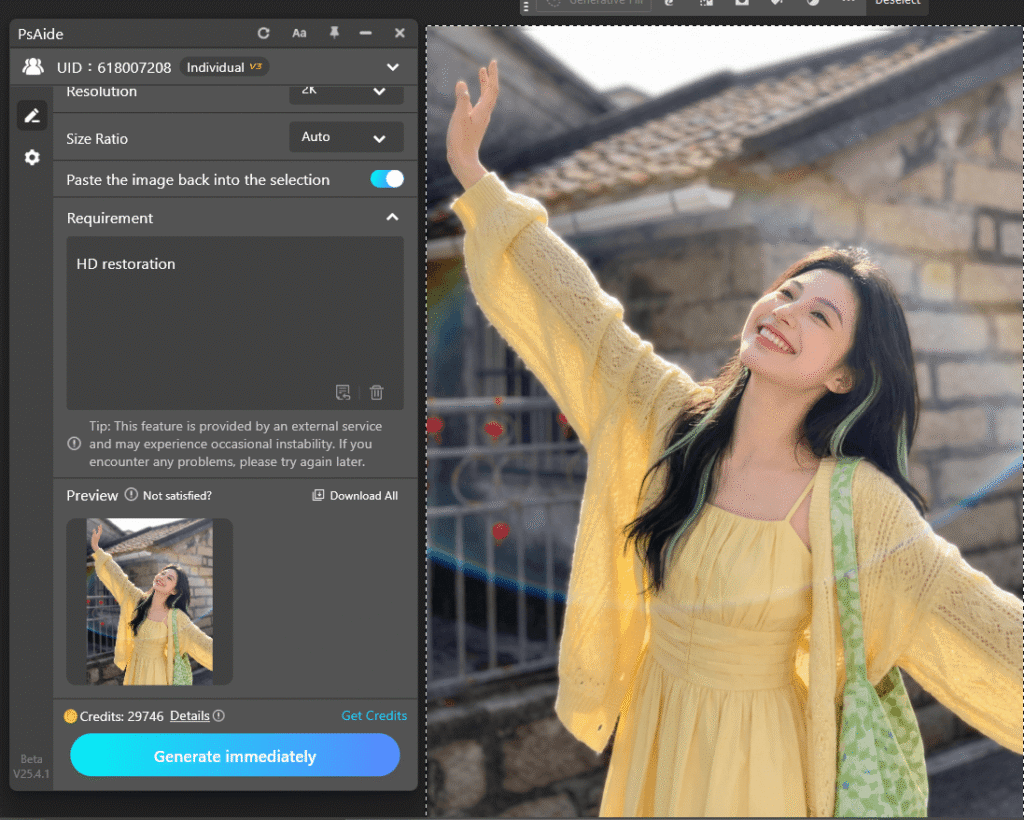Screen dimensions: 1024x820
Task: Click Deselect in the Photoshop toolbar
Action: (897, 3)
